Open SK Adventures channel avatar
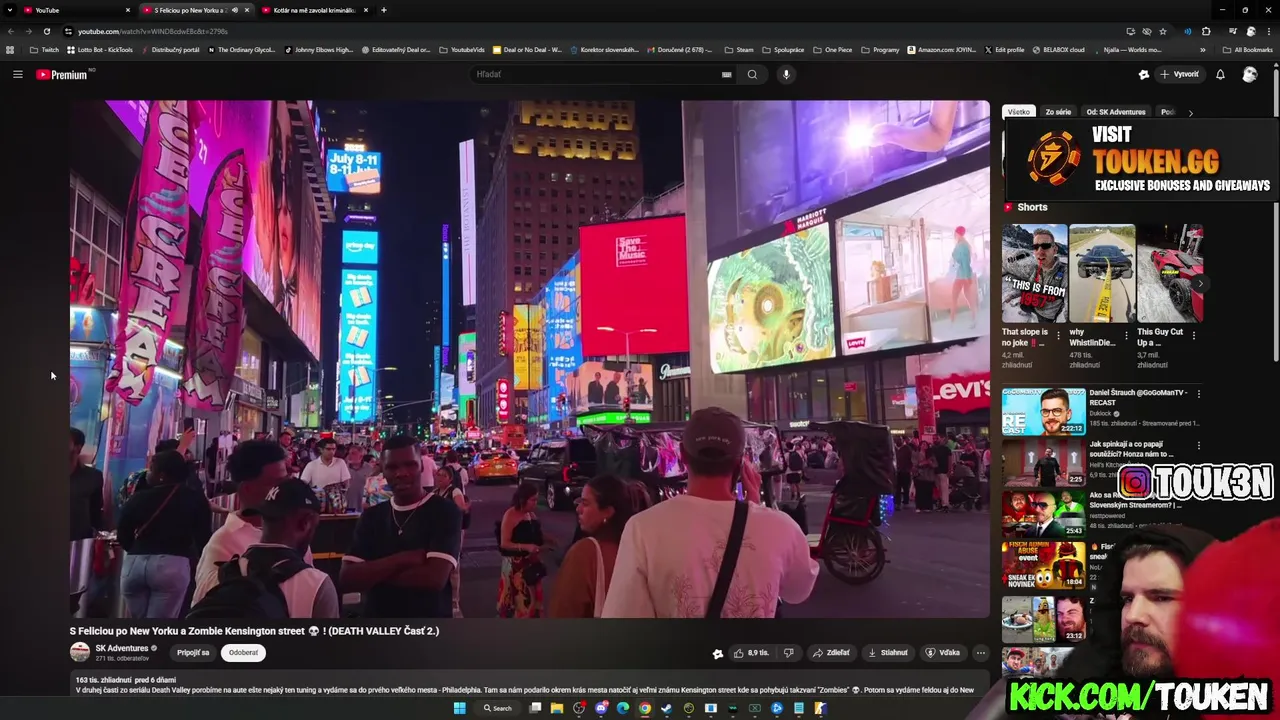 (x=80, y=652)
